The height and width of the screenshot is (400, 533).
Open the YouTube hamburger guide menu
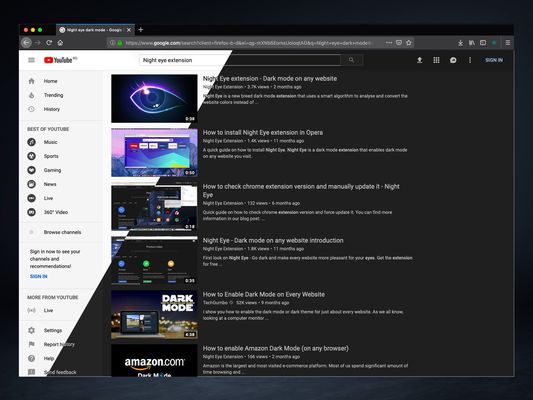tap(31, 60)
